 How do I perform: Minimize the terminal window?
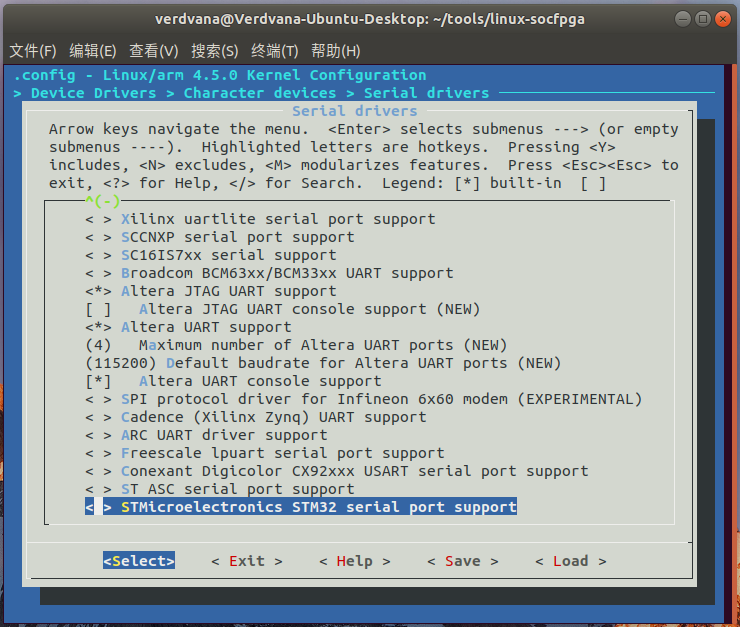point(683,19)
